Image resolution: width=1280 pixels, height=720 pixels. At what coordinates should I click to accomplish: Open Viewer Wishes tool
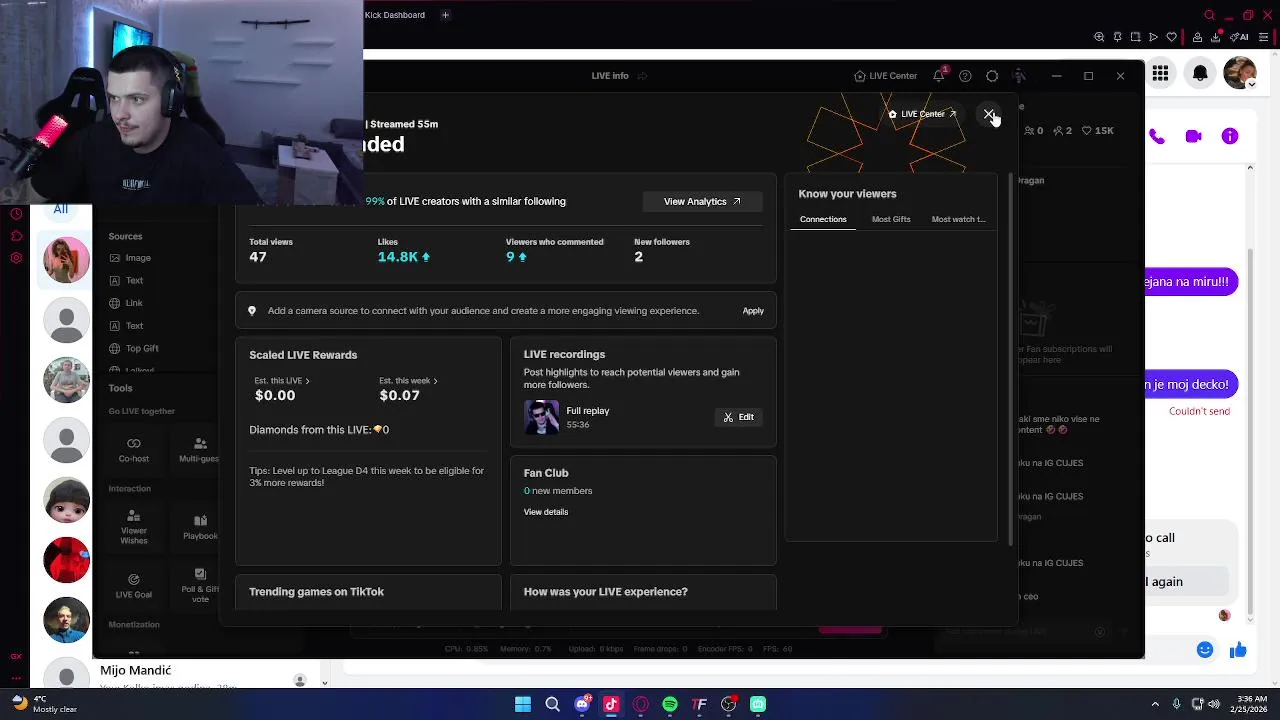(x=134, y=527)
